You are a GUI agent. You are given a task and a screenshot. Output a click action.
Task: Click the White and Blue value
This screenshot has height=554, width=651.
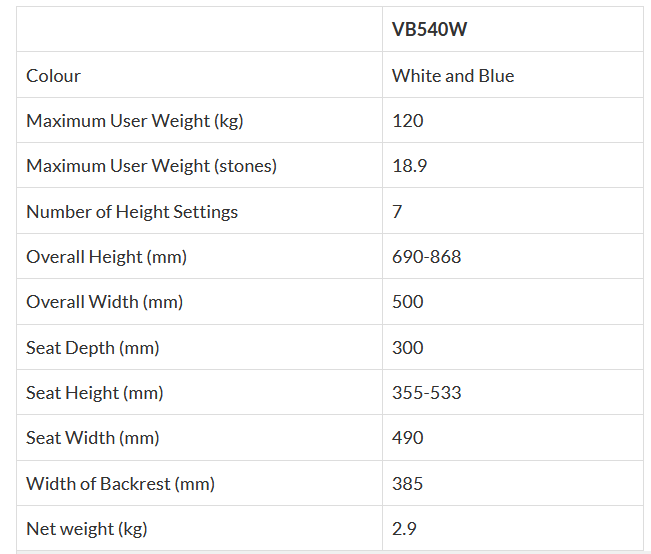(x=453, y=76)
